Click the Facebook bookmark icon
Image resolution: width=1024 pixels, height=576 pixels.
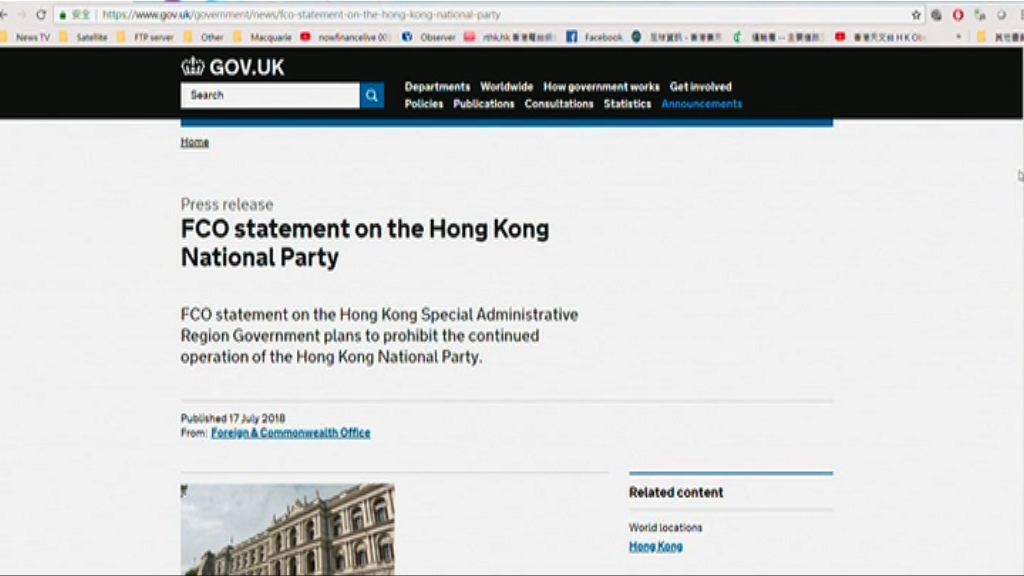pyautogui.click(x=572, y=35)
